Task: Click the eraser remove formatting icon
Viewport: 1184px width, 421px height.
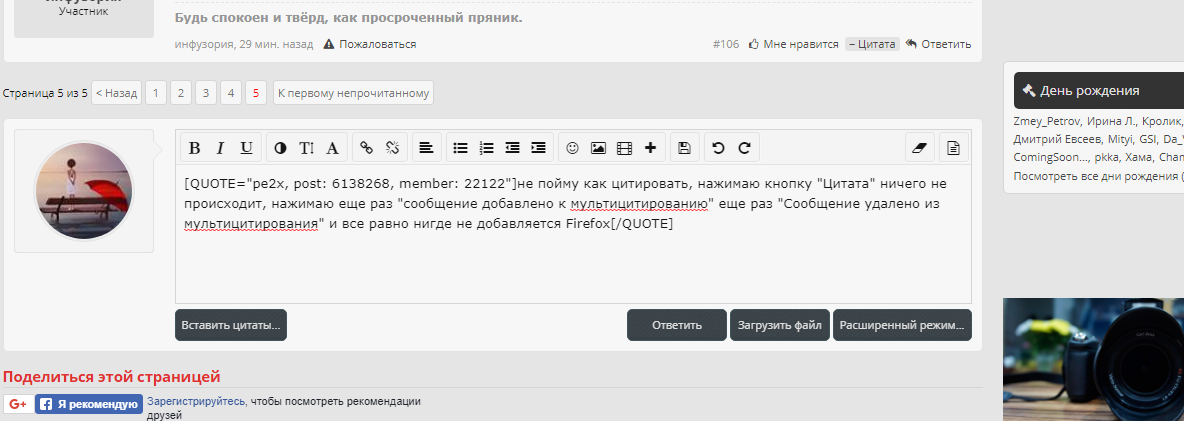Action: tap(921, 148)
